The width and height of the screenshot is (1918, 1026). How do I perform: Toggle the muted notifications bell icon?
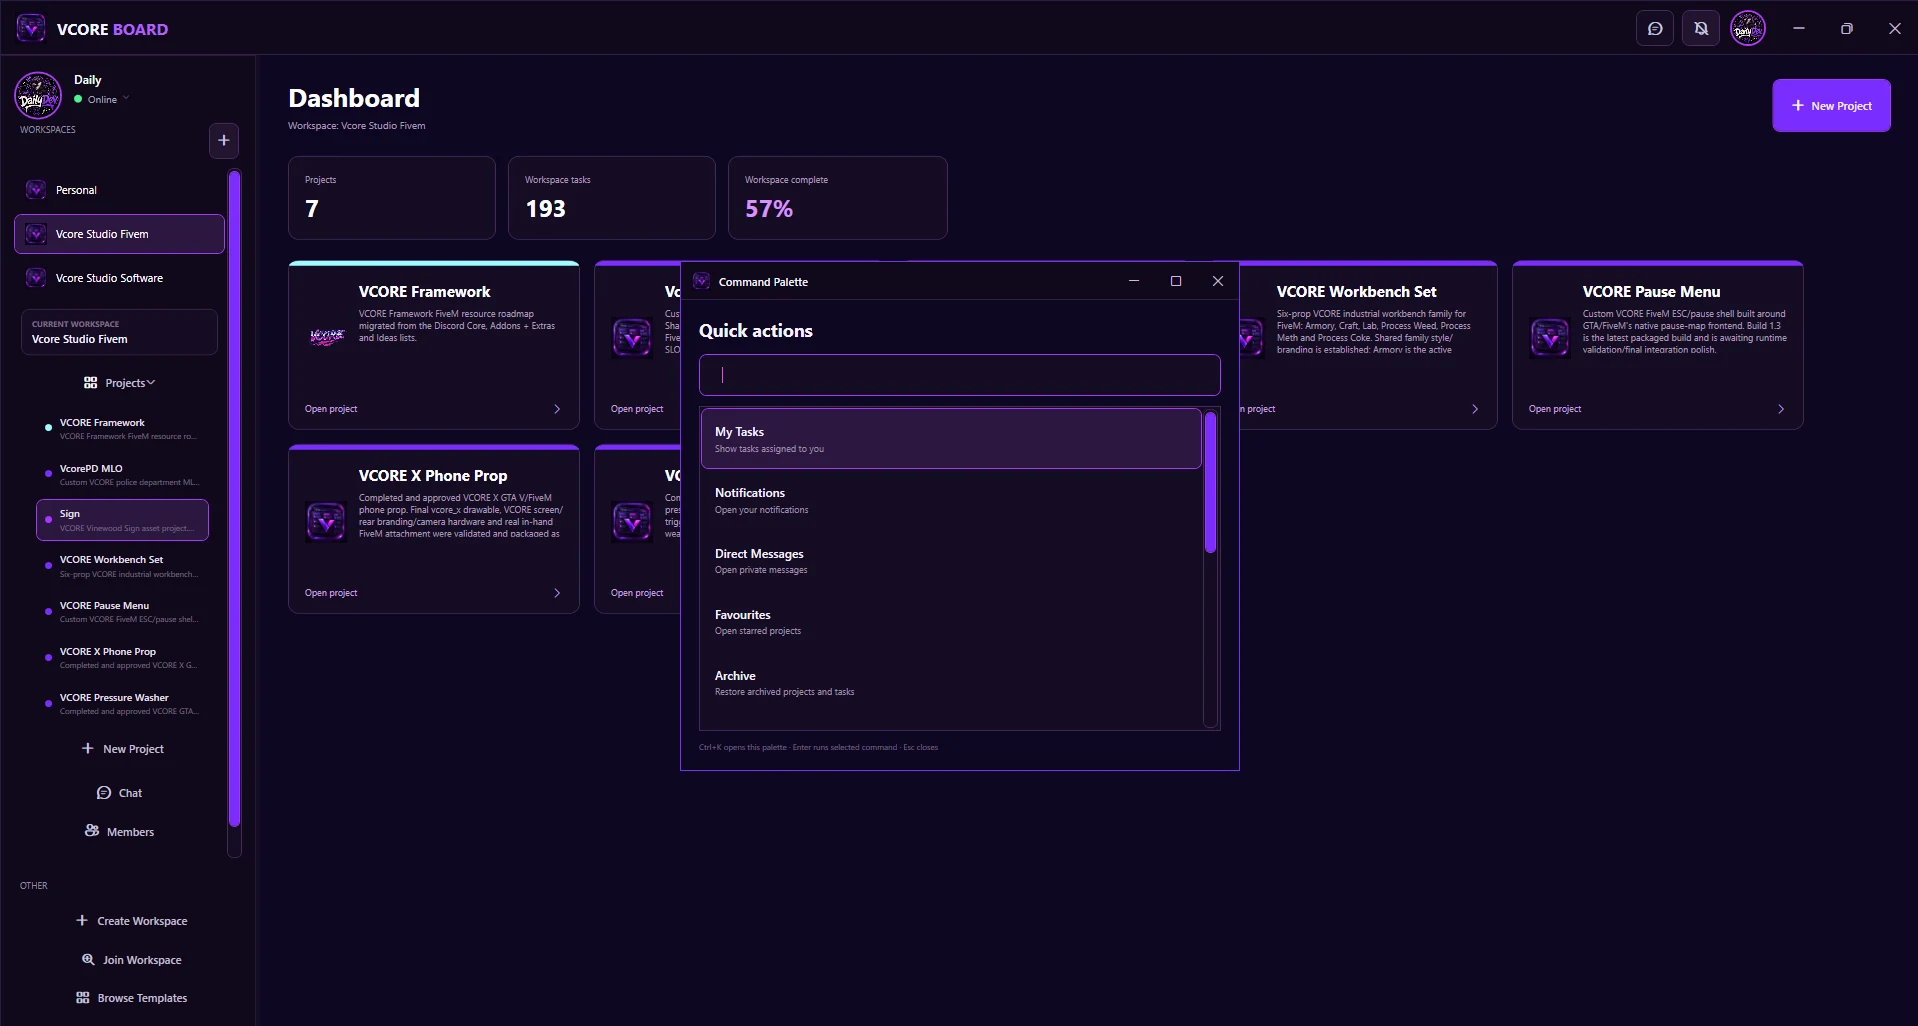tap(1701, 29)
